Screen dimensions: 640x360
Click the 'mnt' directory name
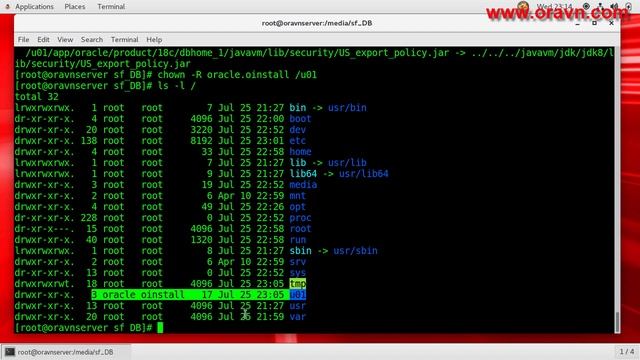point(298,196)
